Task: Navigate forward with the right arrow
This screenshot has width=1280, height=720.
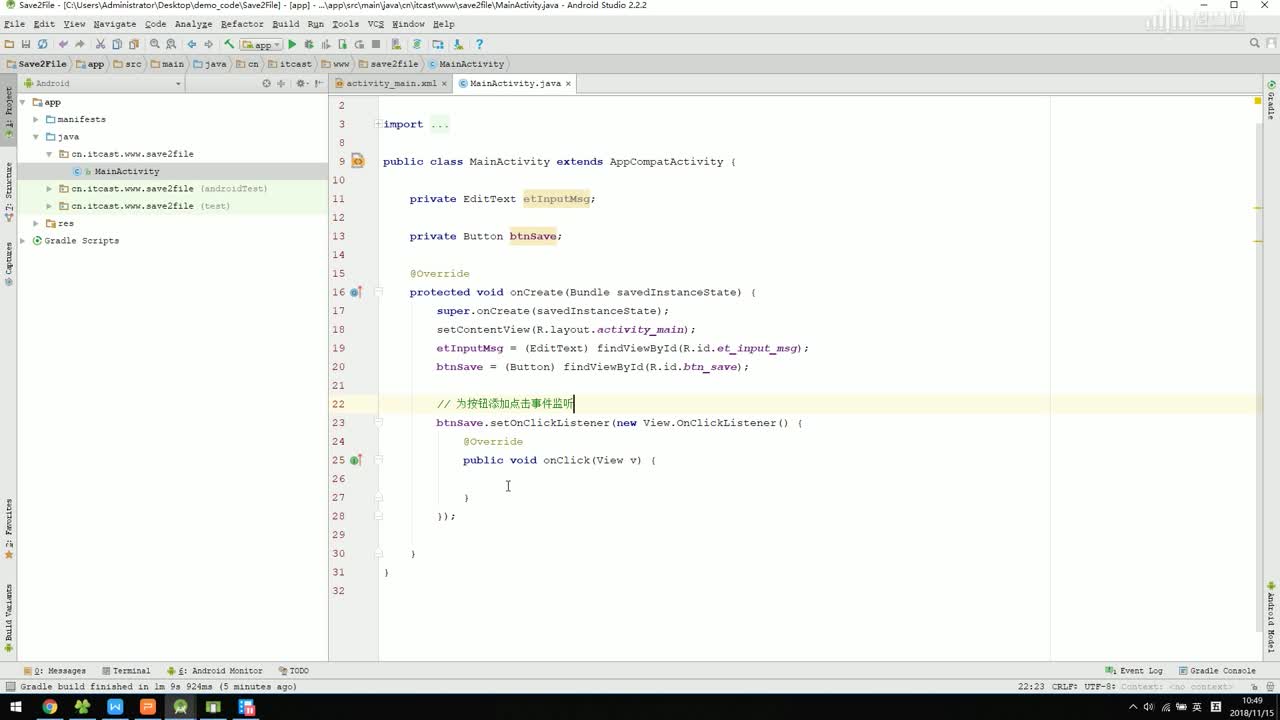Action: (209, 44)
